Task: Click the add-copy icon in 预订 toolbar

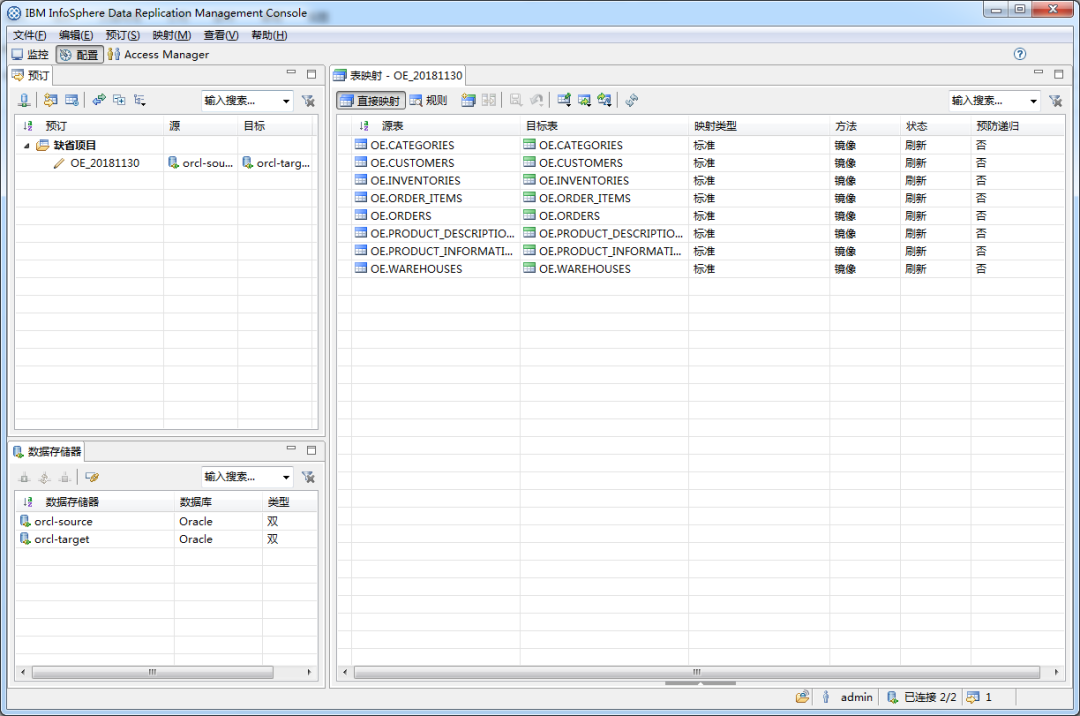Action: pyautogui.click(x=120, y=101)
